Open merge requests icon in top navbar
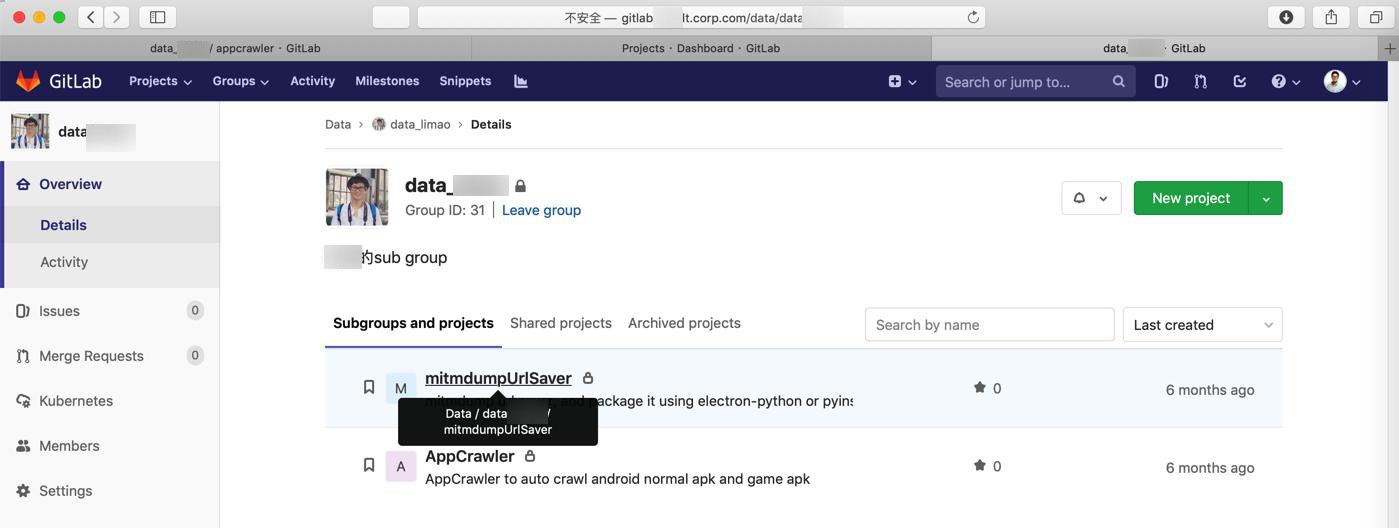This screenshot has width=1399, height=528. pos(1200,82)
